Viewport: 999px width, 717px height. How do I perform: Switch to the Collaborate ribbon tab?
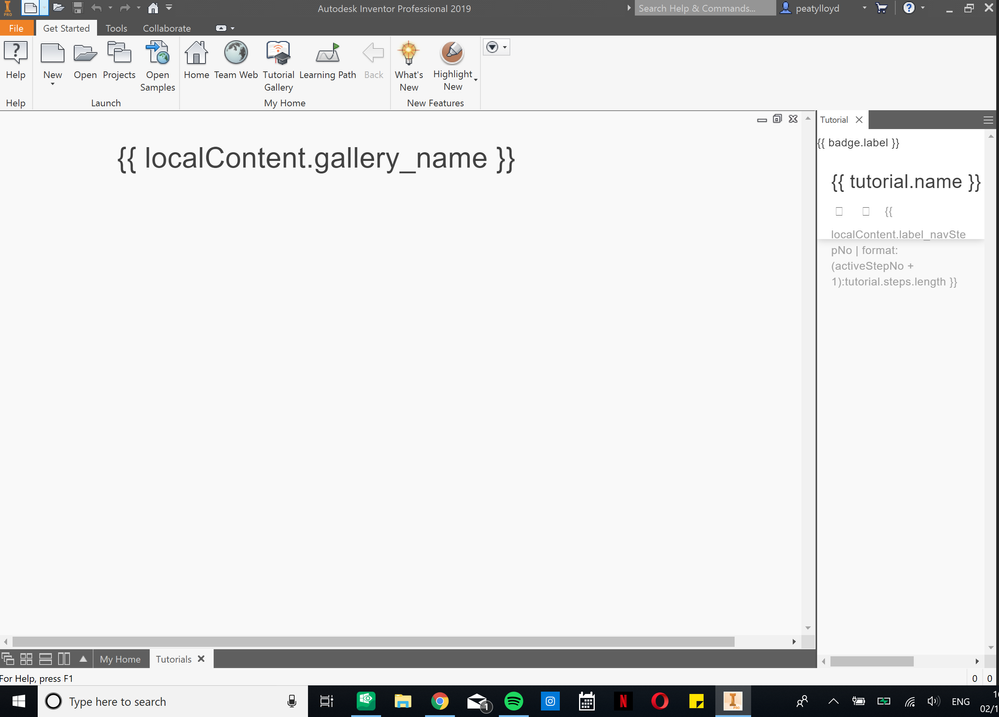[167, 28]
